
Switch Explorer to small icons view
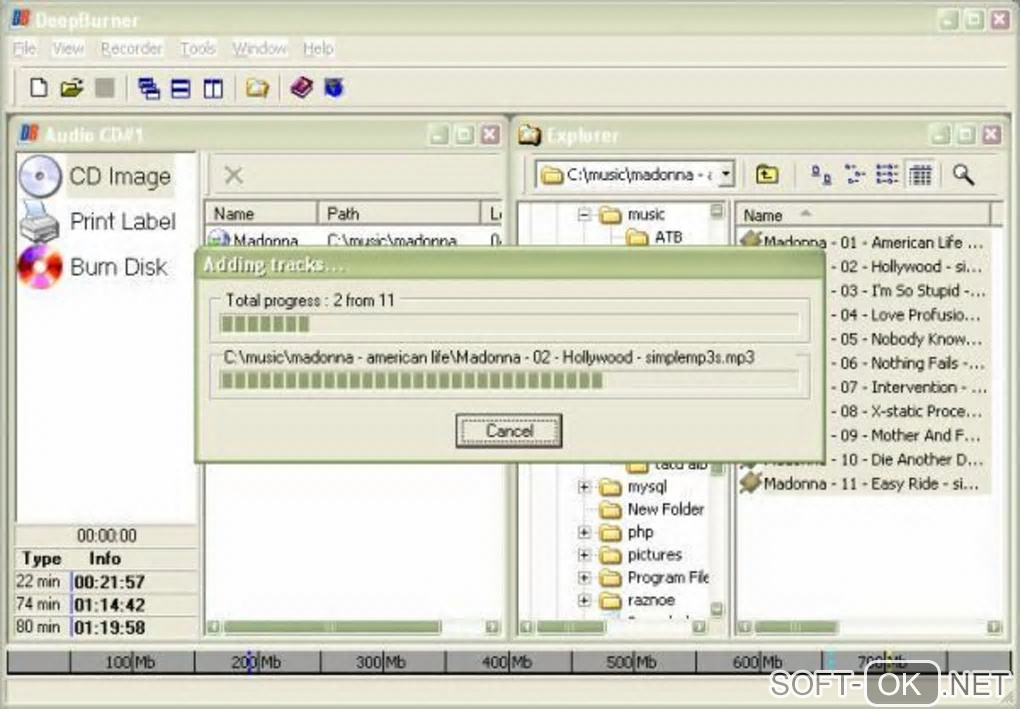pos(854,174)
